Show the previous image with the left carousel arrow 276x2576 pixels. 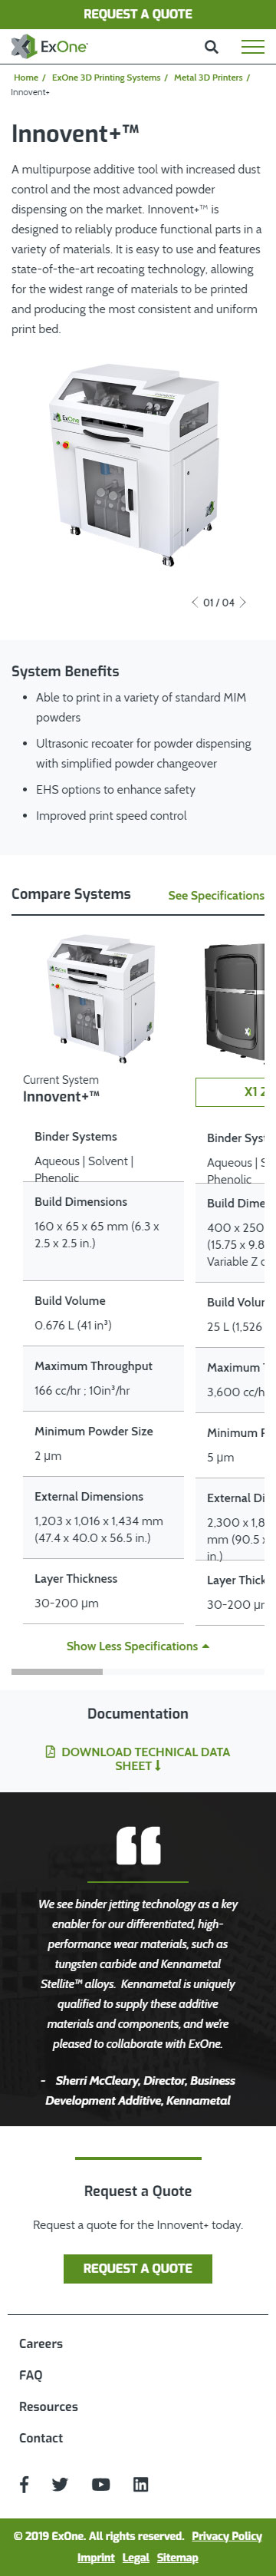tap(194, 602)
